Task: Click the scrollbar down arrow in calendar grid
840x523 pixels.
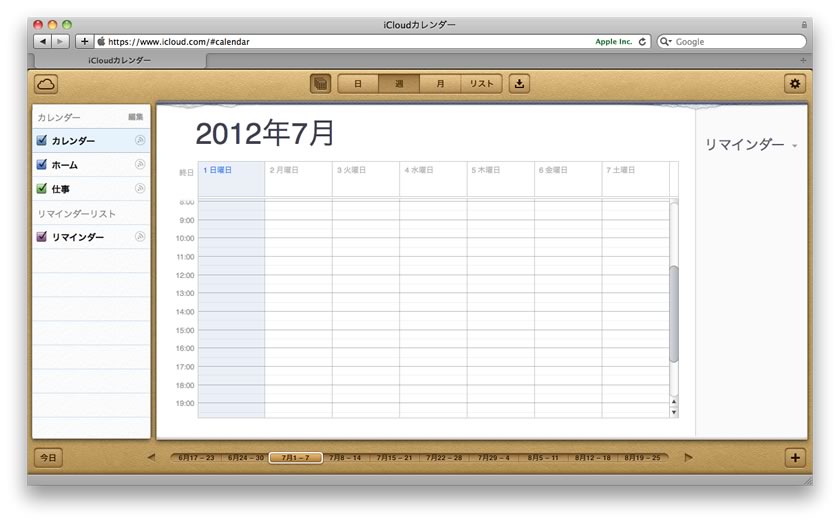Action: click(x=674, y=413)
